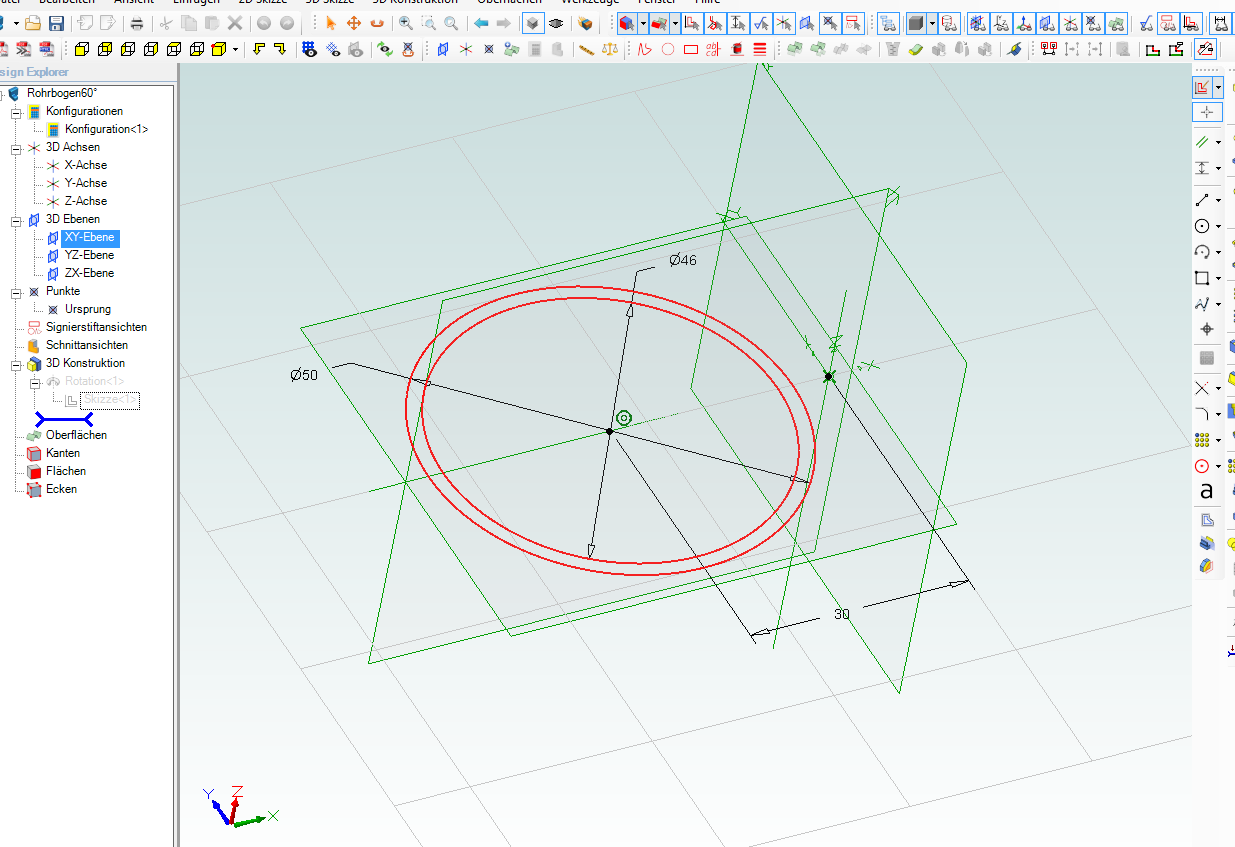
Task: Select the Circle tool in right toolbar
Action: (x=1203, y=226)
